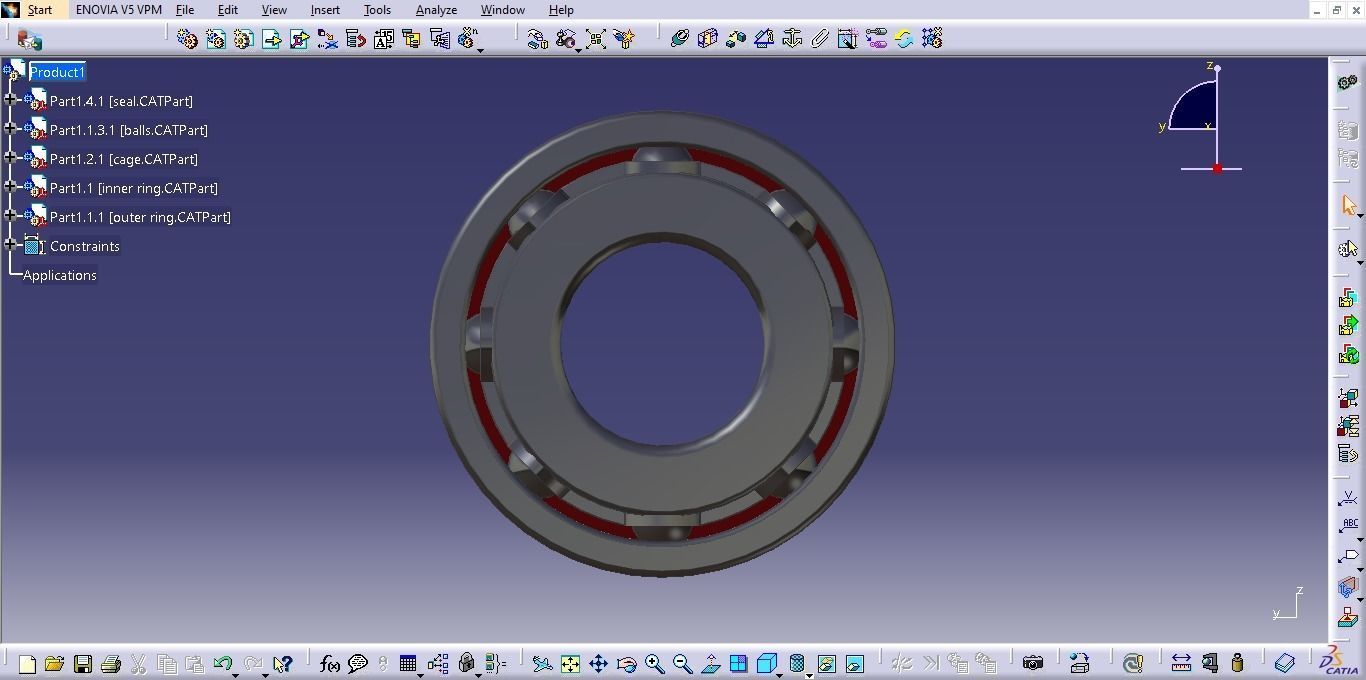Image resolution: width=1366 pixels, height=680 pixels.
Task: Open the Formula f(x) tool
Action: coord(329,664)
